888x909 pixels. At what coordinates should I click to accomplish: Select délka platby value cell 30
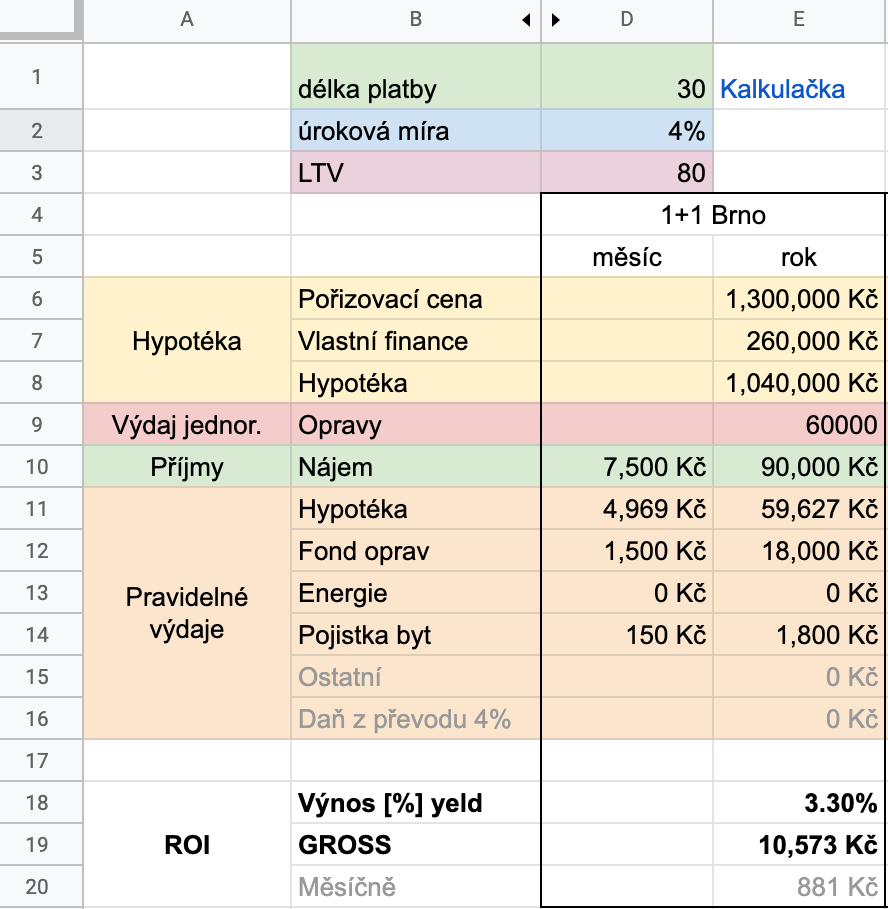(627, 89)
